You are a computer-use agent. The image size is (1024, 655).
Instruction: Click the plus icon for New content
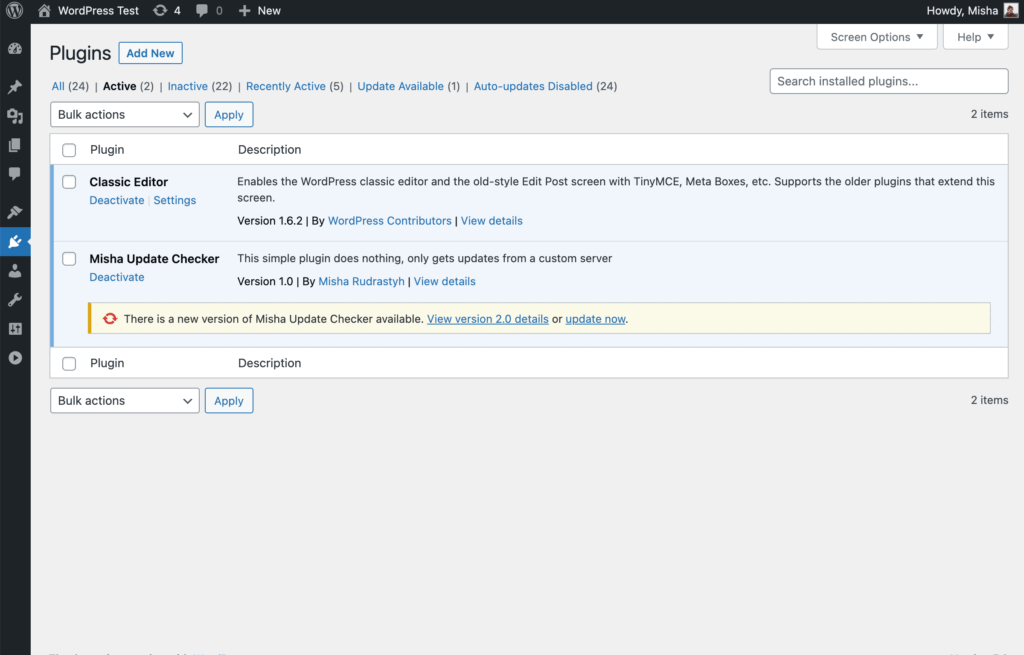point(244,10)
